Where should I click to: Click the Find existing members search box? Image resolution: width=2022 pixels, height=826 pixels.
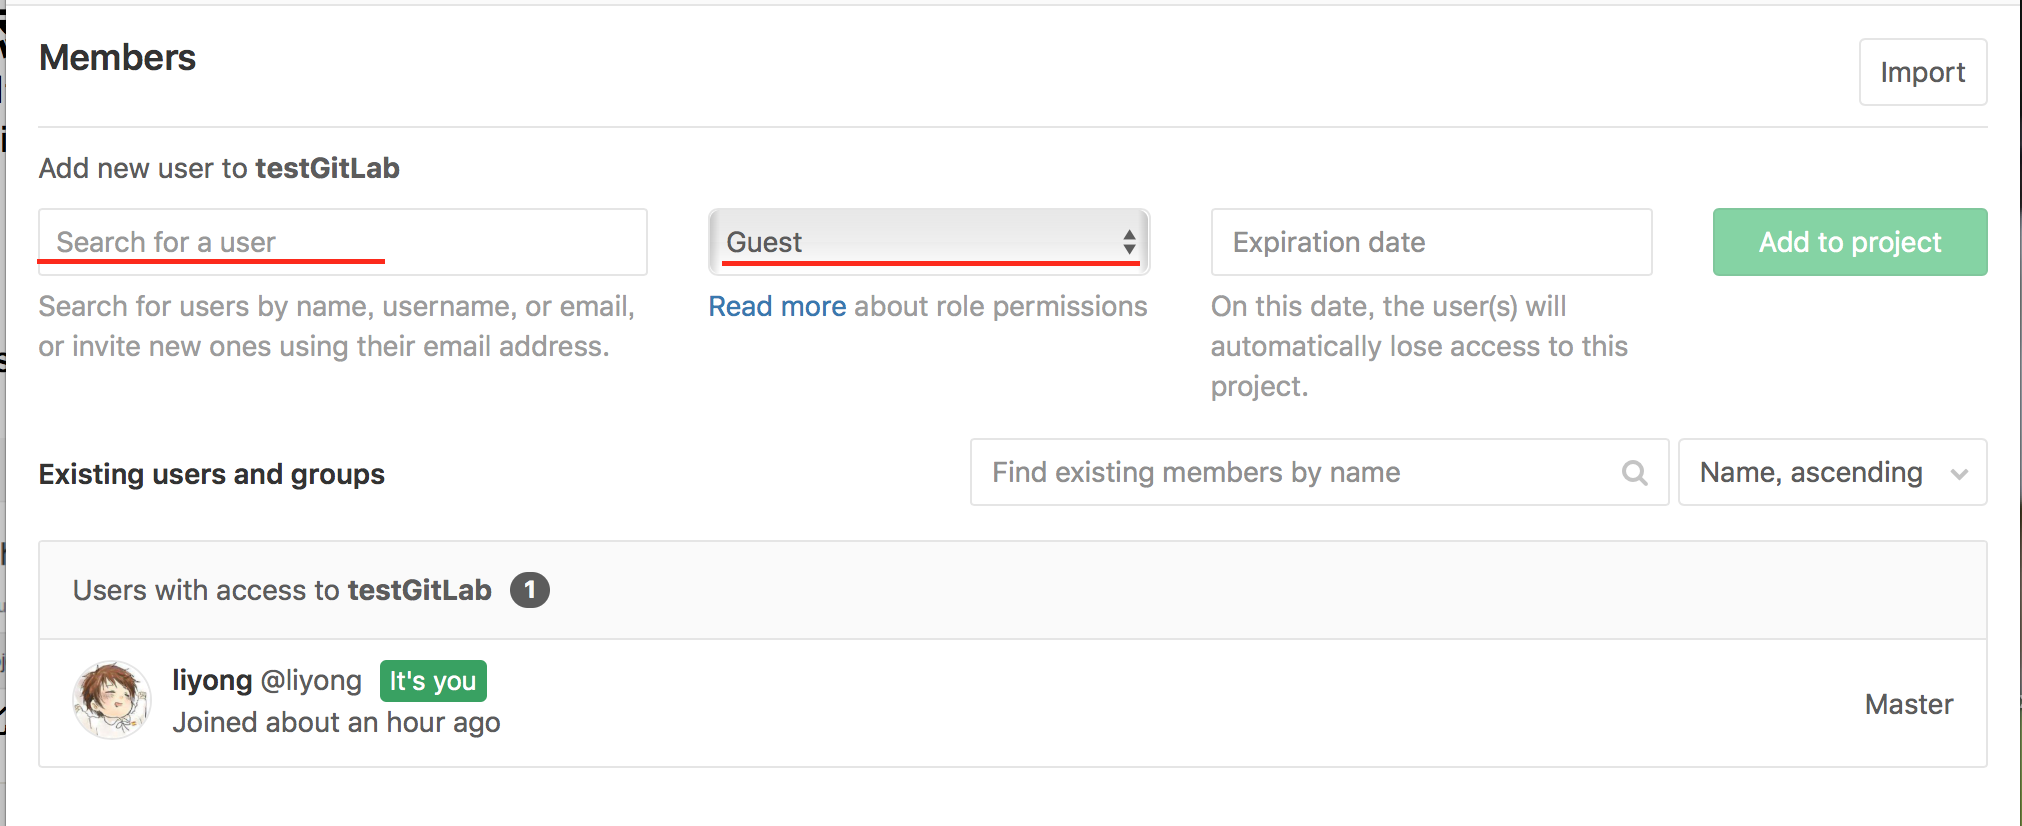coord(1295,472)
